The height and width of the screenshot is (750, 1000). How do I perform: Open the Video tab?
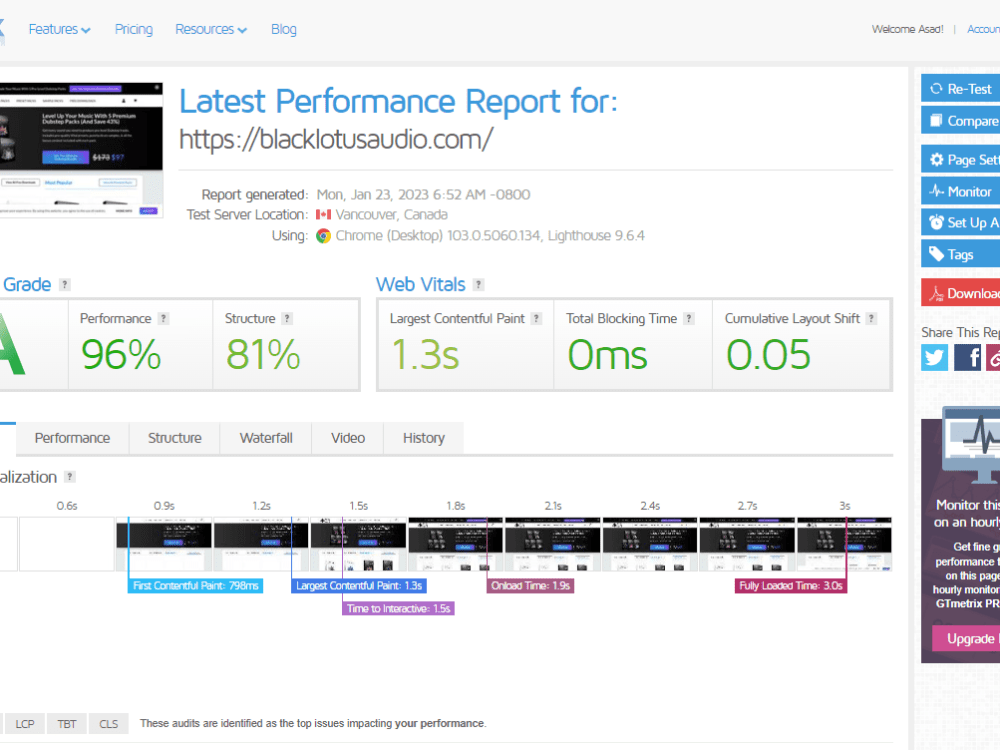point(348,438)
